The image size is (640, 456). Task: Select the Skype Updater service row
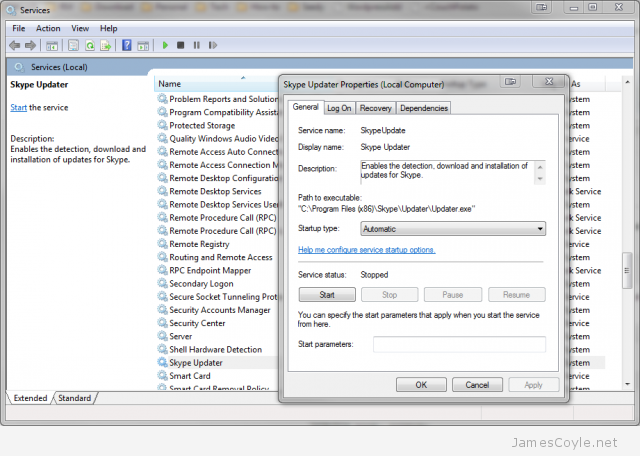pyautogui.click(x=216, y=363)
